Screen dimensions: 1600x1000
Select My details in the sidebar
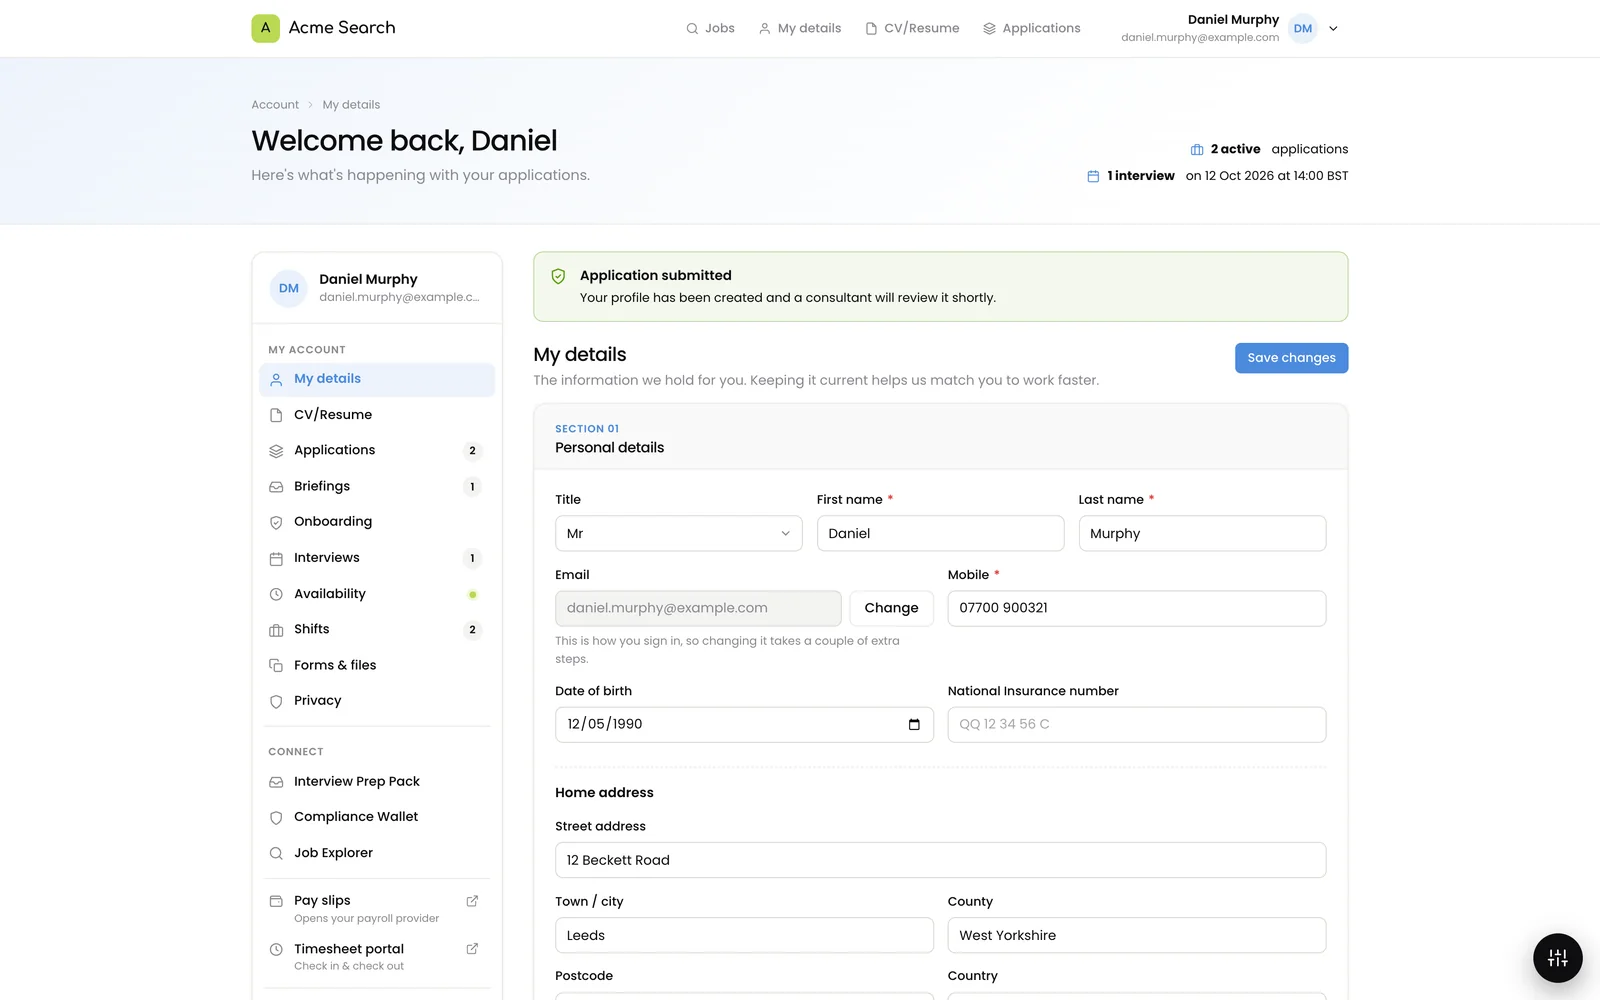pos(377,380)
